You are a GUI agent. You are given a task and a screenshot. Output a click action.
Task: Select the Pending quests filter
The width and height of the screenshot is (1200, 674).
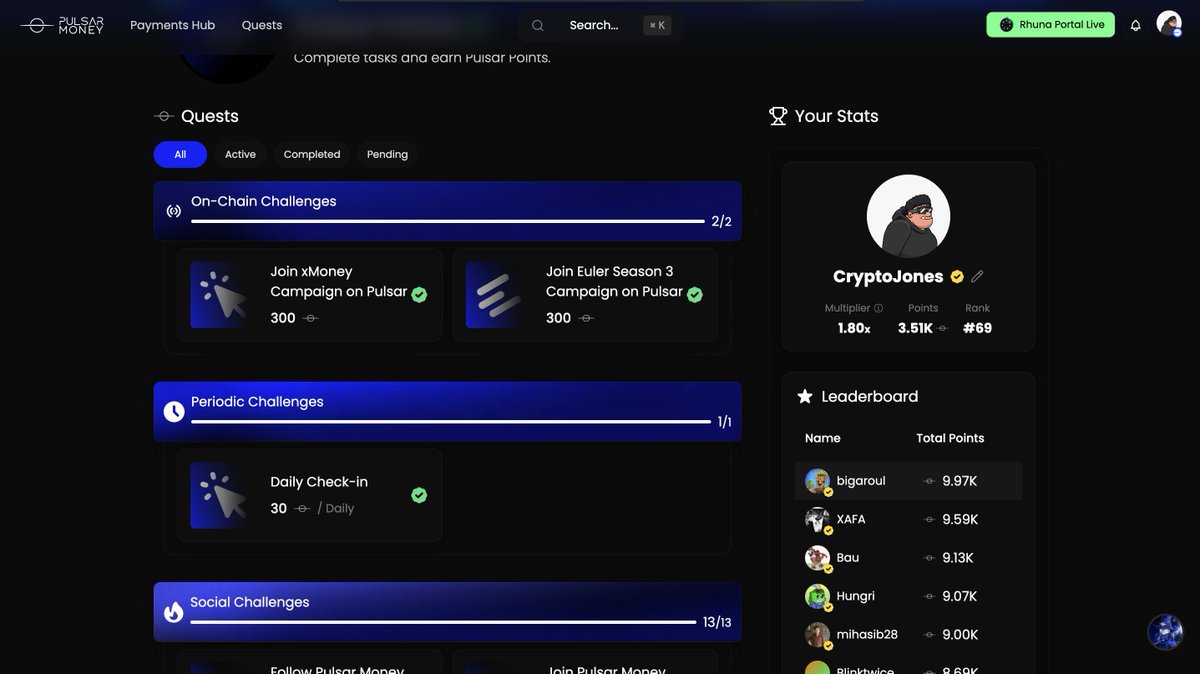(x=387, y=154)
